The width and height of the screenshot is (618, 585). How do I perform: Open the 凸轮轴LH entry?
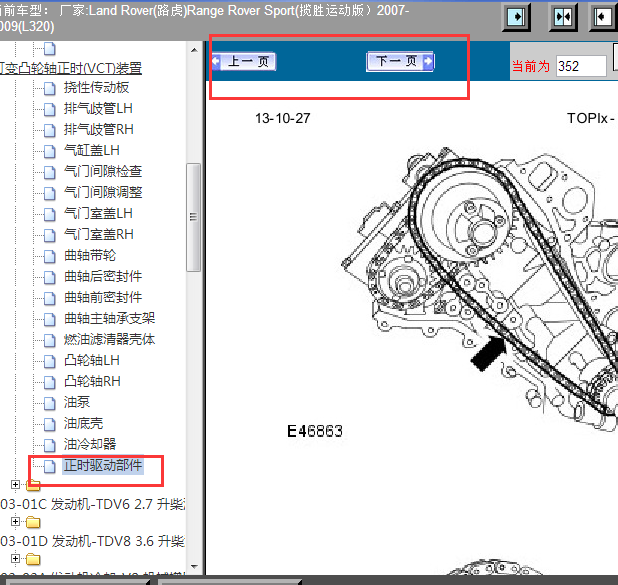coord(92,360)
